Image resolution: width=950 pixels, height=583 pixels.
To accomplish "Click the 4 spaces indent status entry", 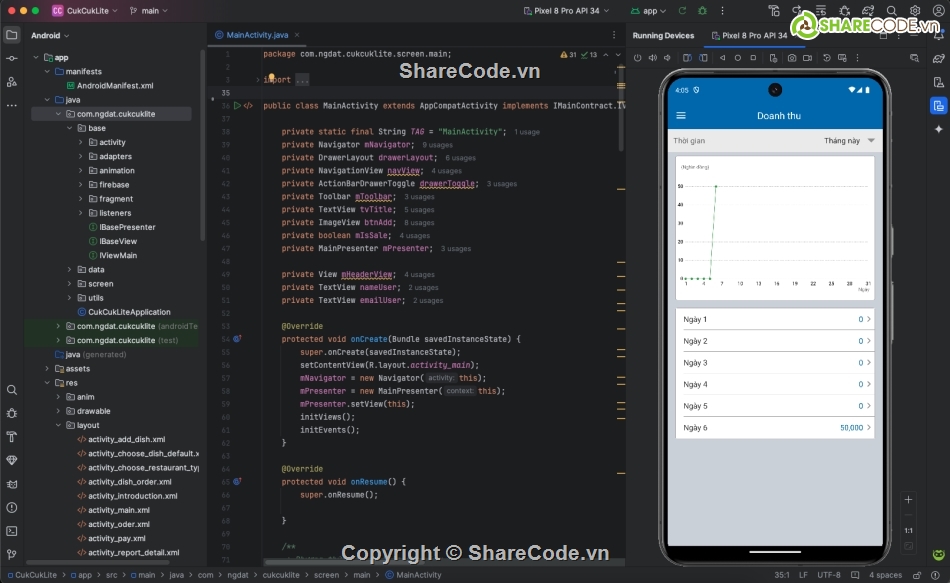I will point(885,575).
